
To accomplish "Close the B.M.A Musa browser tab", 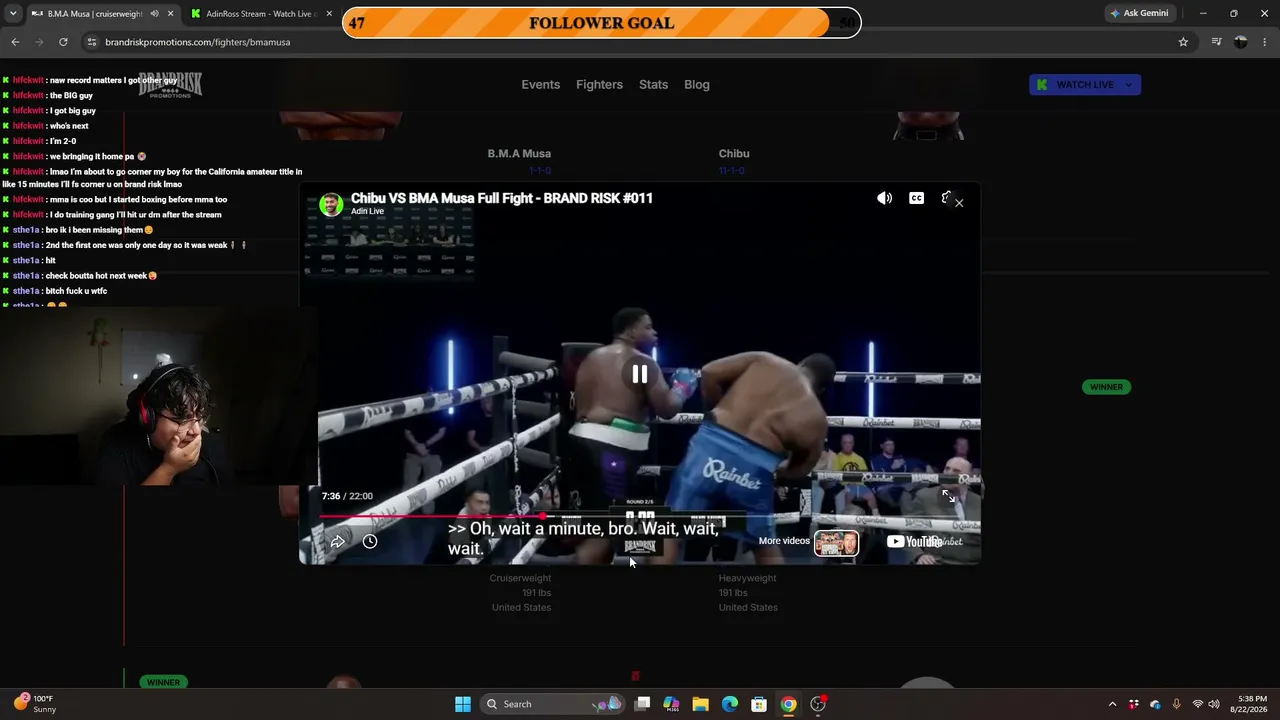I will click(170, 14).
